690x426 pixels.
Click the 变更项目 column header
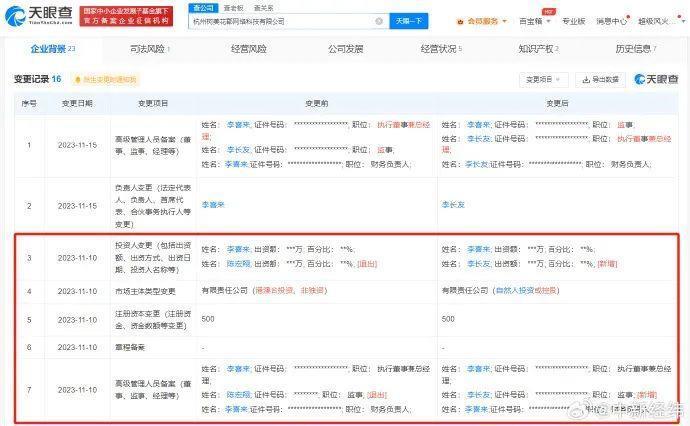click(x=153, y=103)
